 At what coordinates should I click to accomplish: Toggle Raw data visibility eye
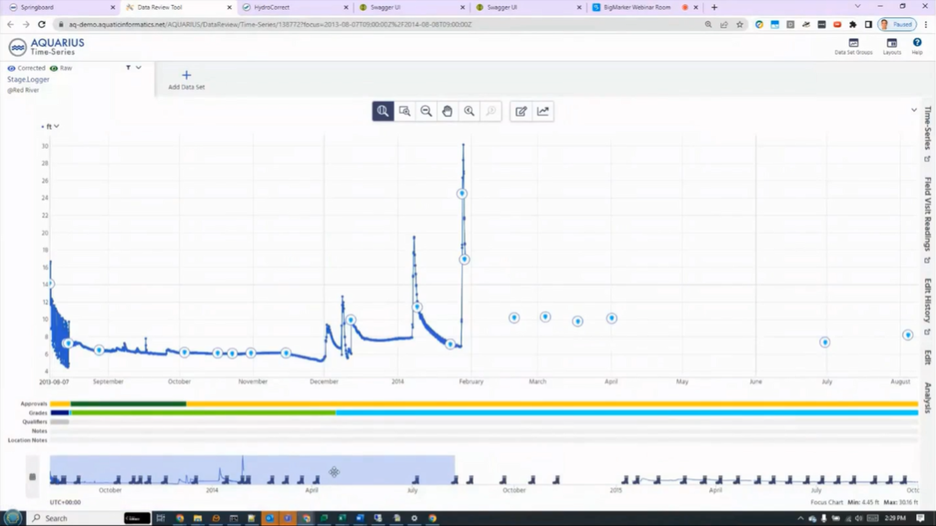tap(54, 68)
